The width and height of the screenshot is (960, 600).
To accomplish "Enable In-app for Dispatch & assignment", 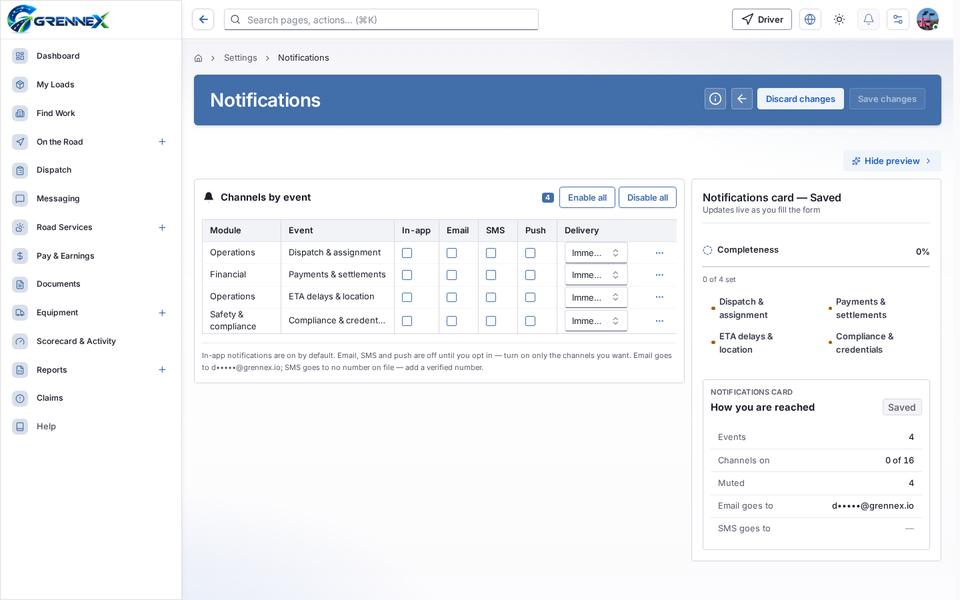I will 407,253.
